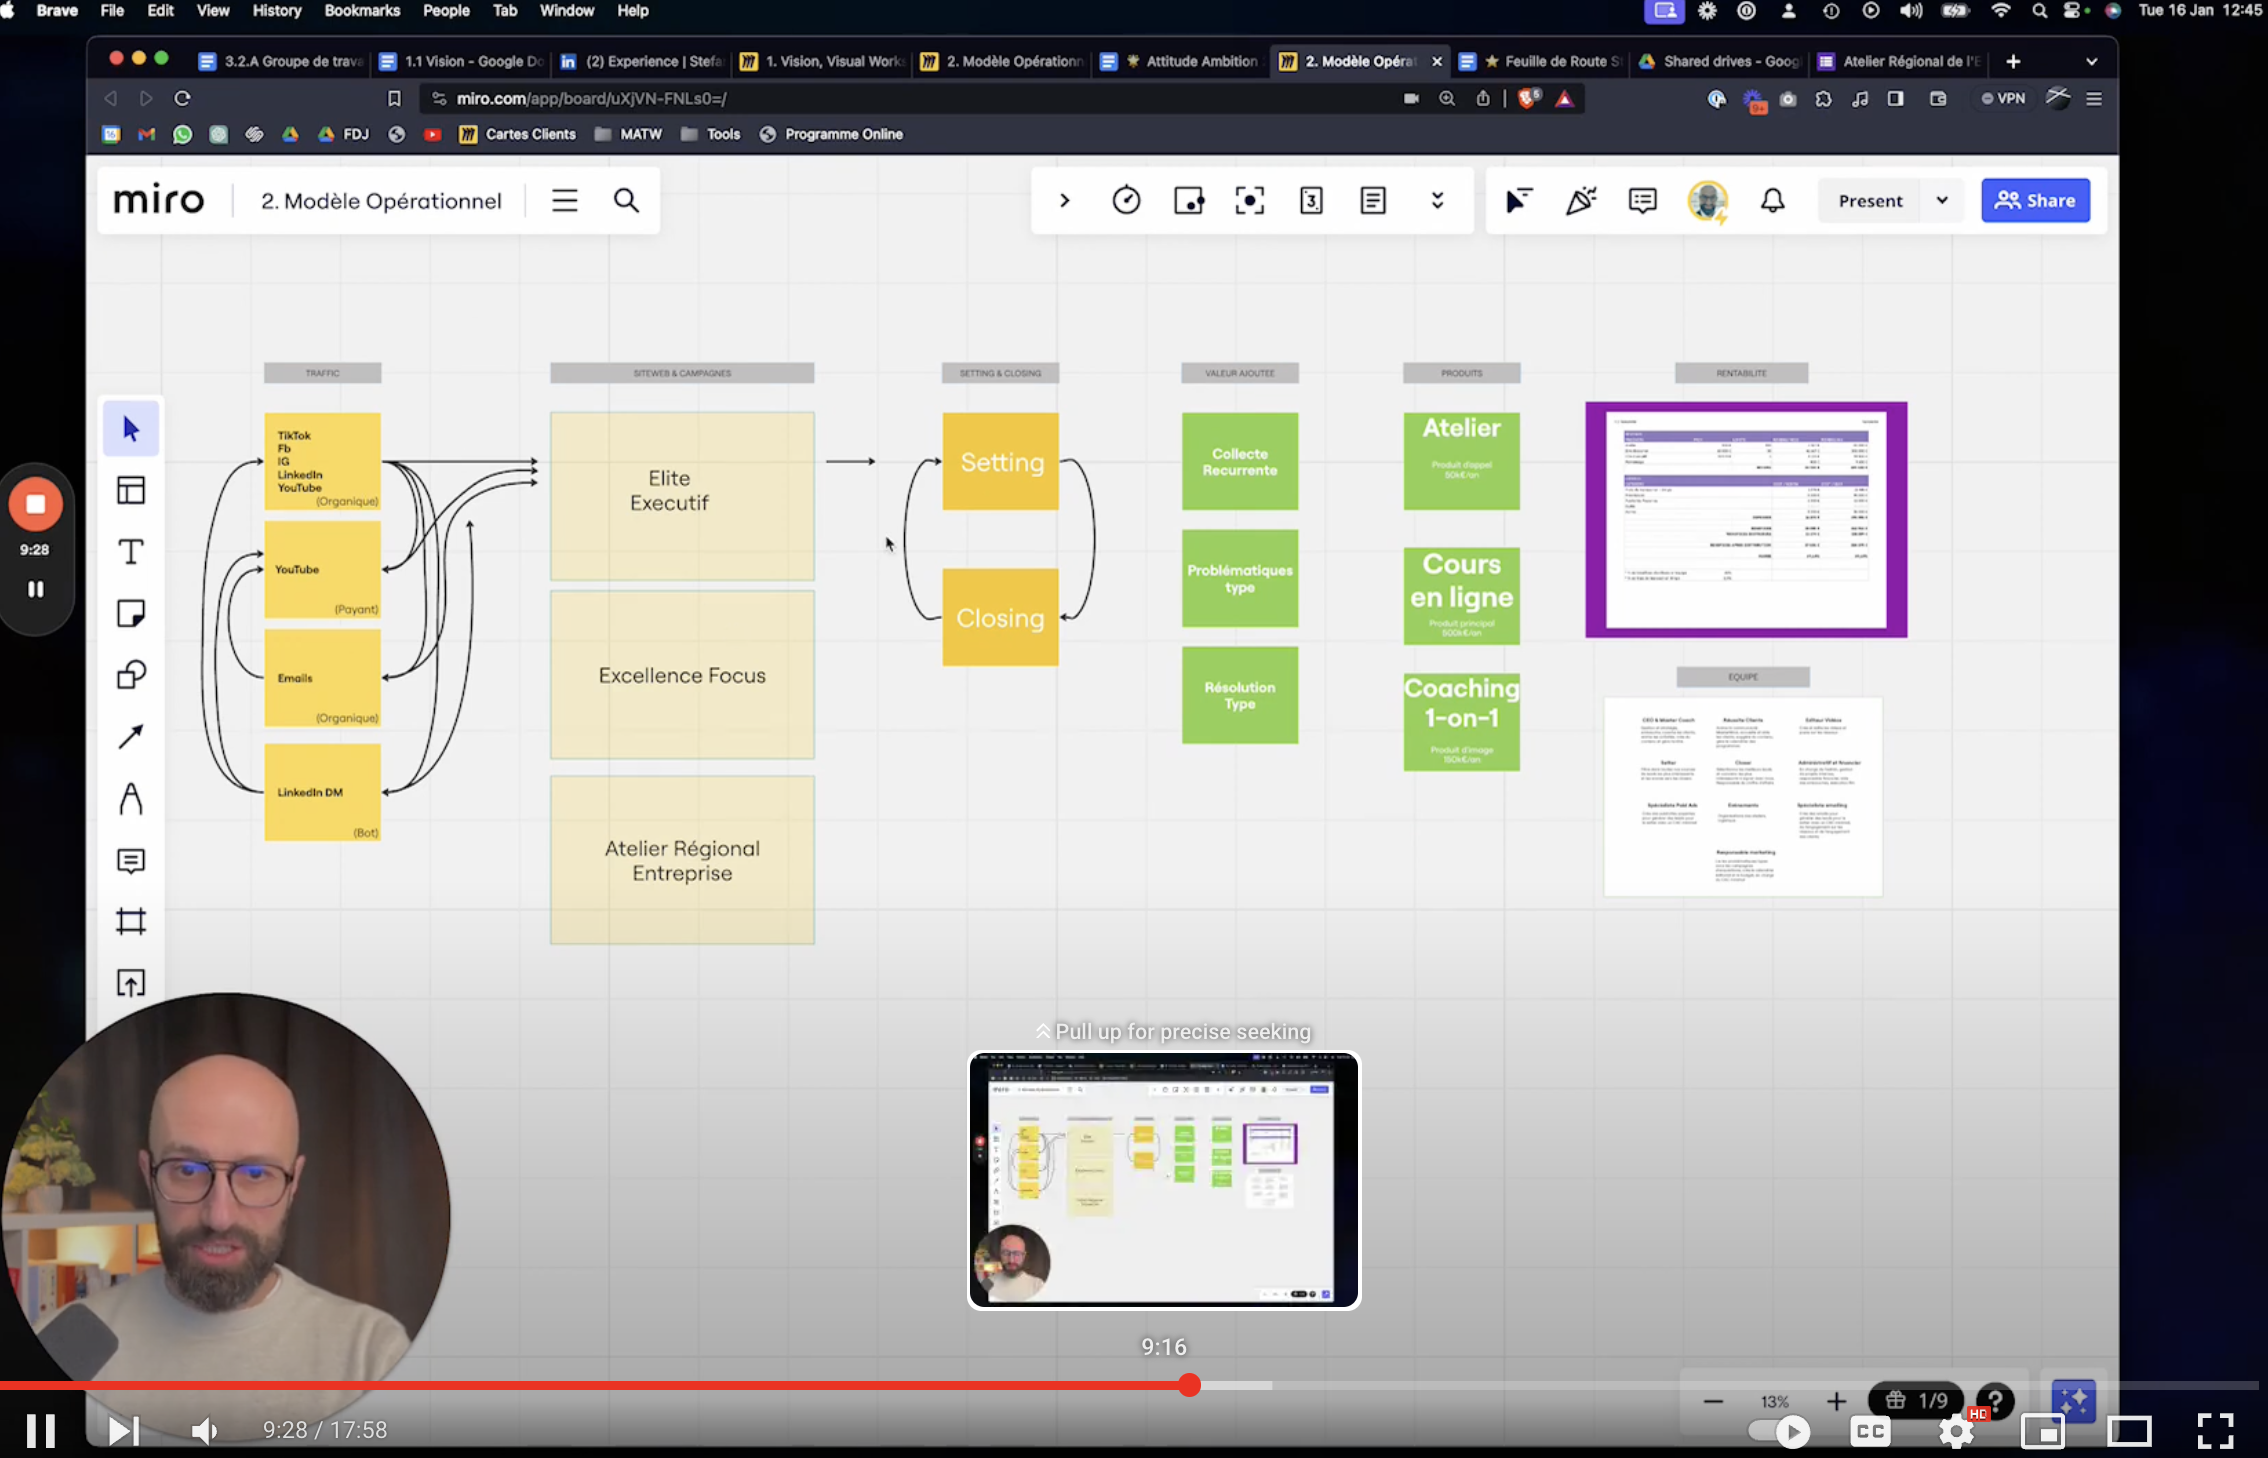
Task: Open board search magnifier
Action: click(626, 201)
